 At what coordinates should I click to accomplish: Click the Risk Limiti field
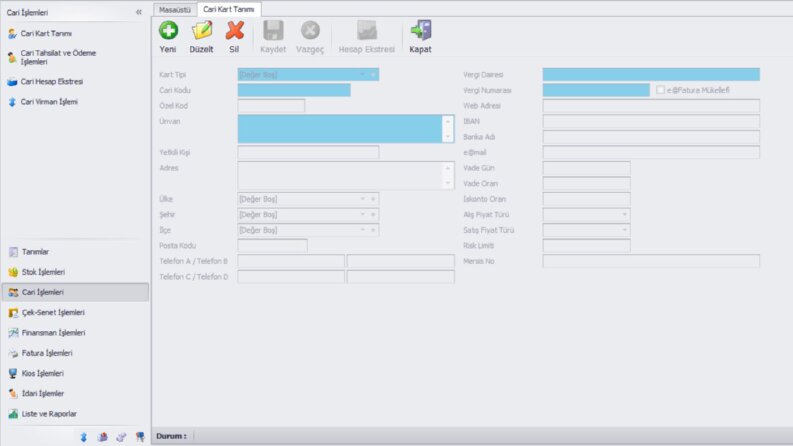pyautogui.click(x=586, y=246)
